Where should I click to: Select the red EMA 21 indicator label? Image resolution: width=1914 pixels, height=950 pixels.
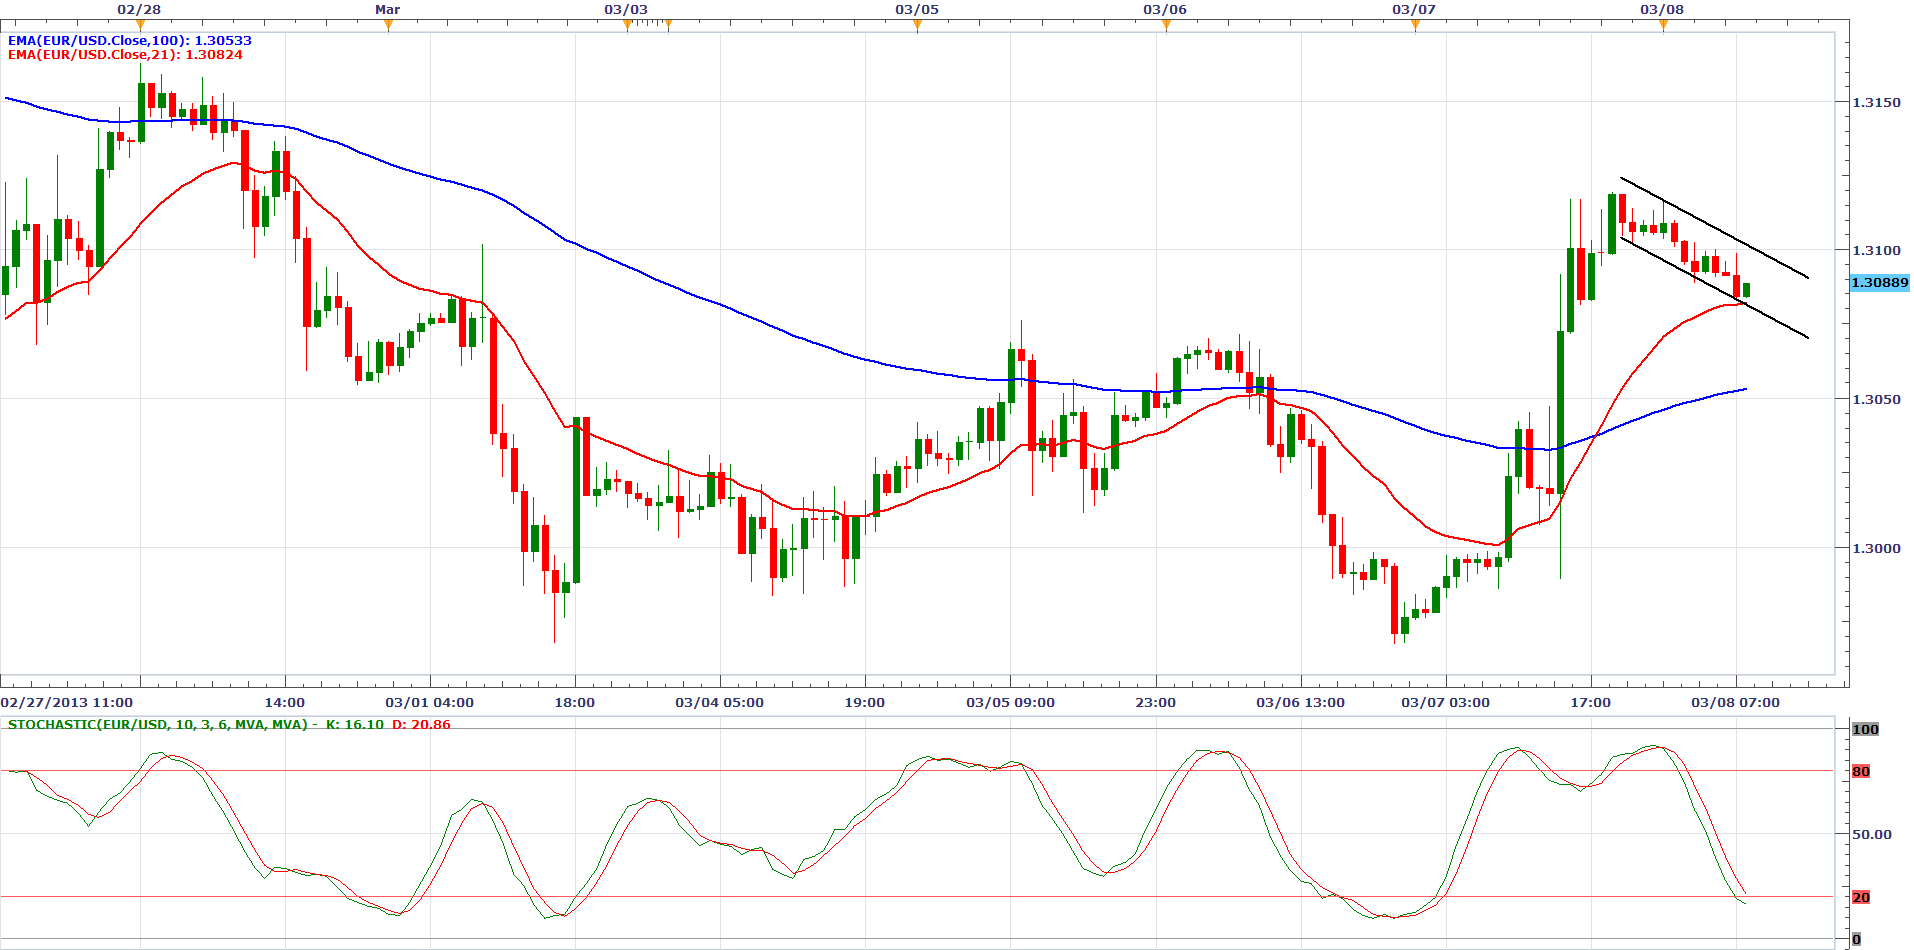[125, 55]
